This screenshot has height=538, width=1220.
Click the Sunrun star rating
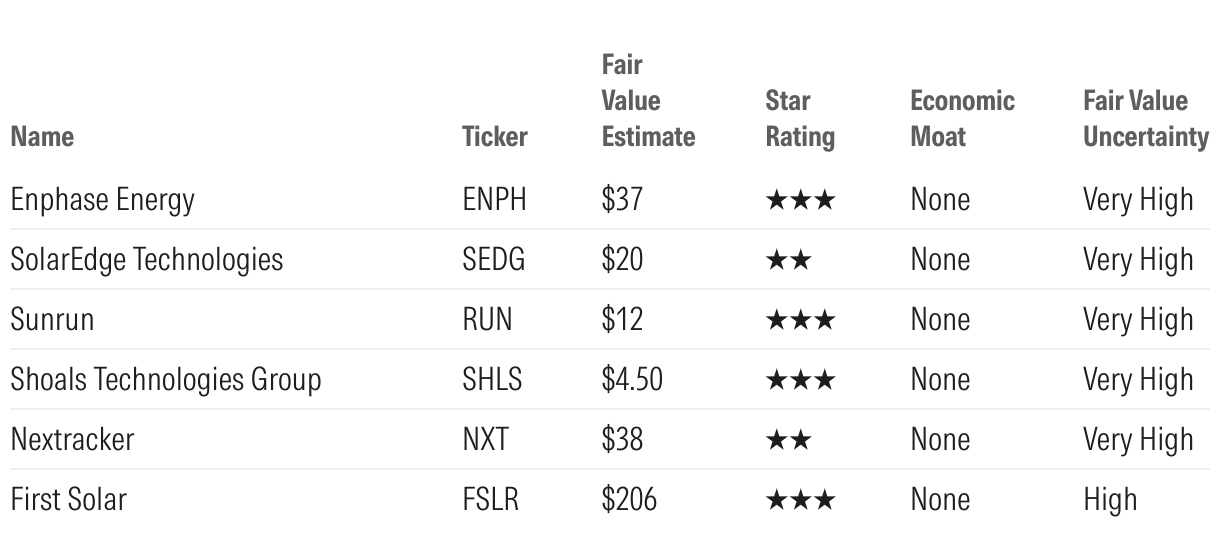pos(799,320)
